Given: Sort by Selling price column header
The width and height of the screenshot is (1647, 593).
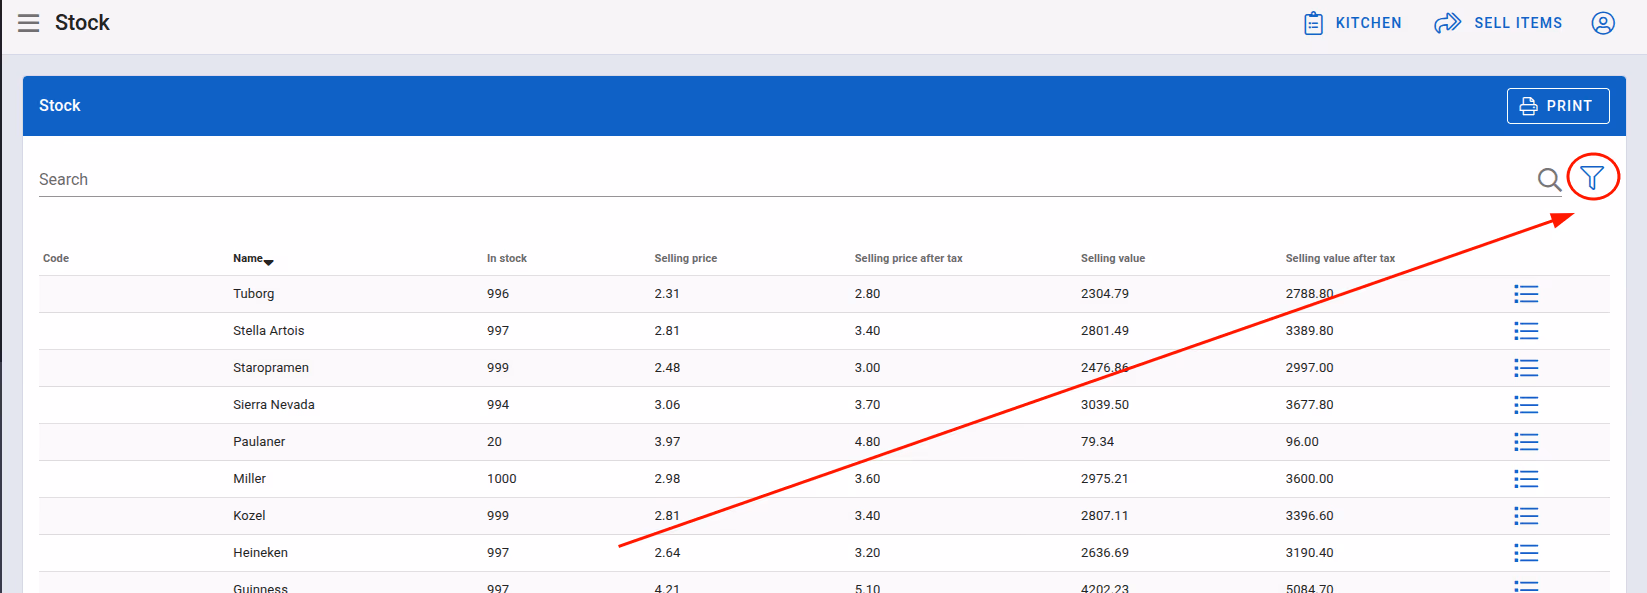Looking at the screenshot, I should (x=686, y=258).
